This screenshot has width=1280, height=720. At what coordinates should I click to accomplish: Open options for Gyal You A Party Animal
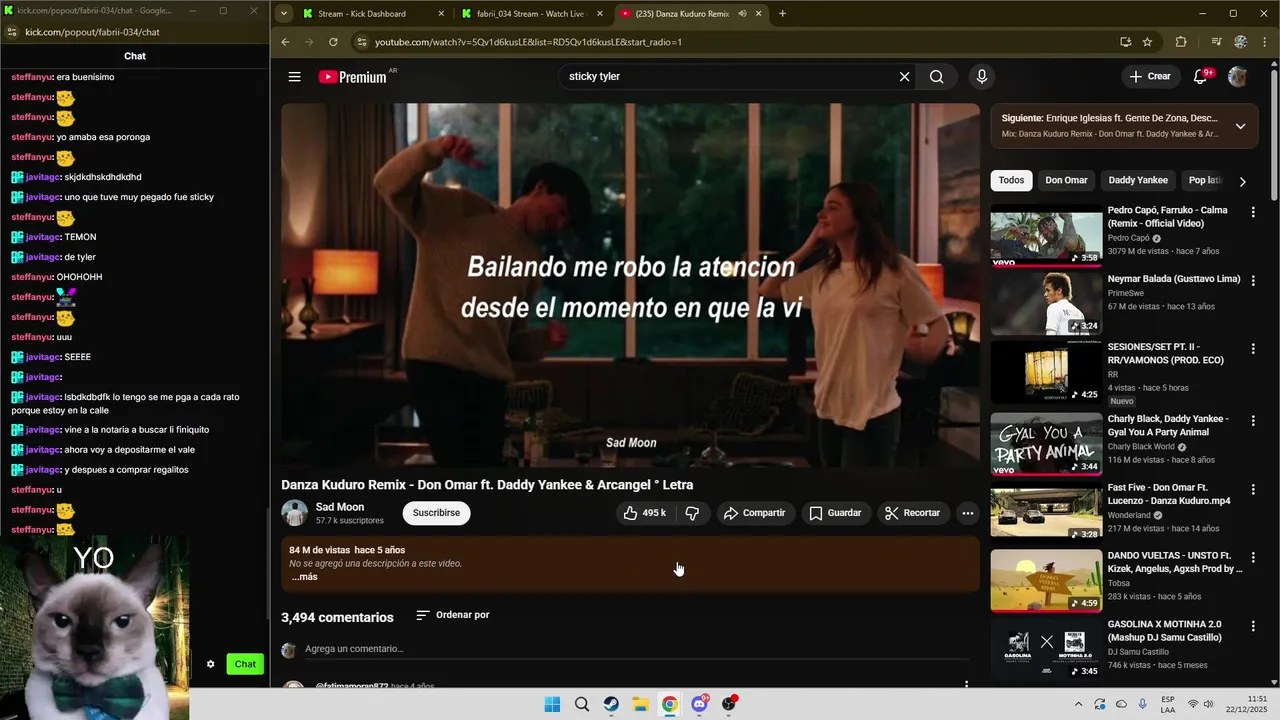(x=1253, y=420)
